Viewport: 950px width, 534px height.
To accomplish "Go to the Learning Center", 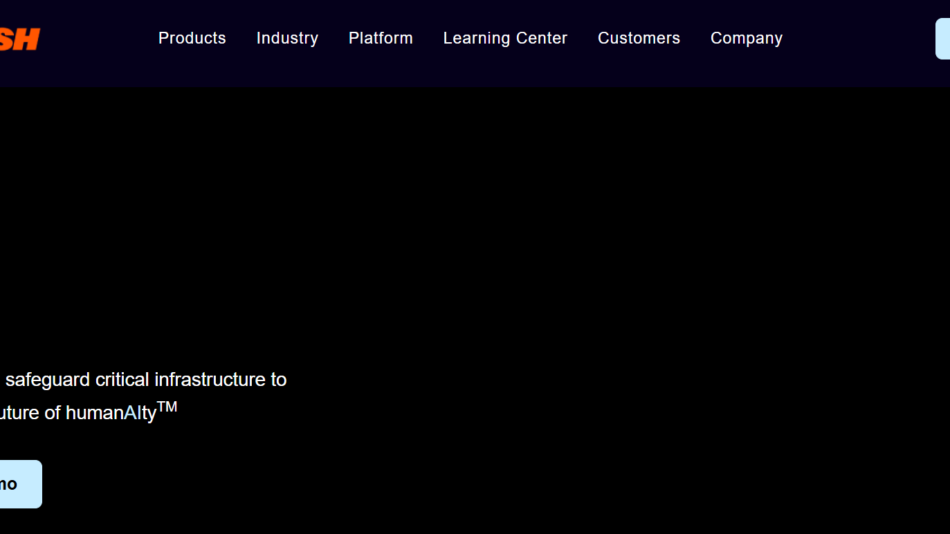I will [505, 38].
